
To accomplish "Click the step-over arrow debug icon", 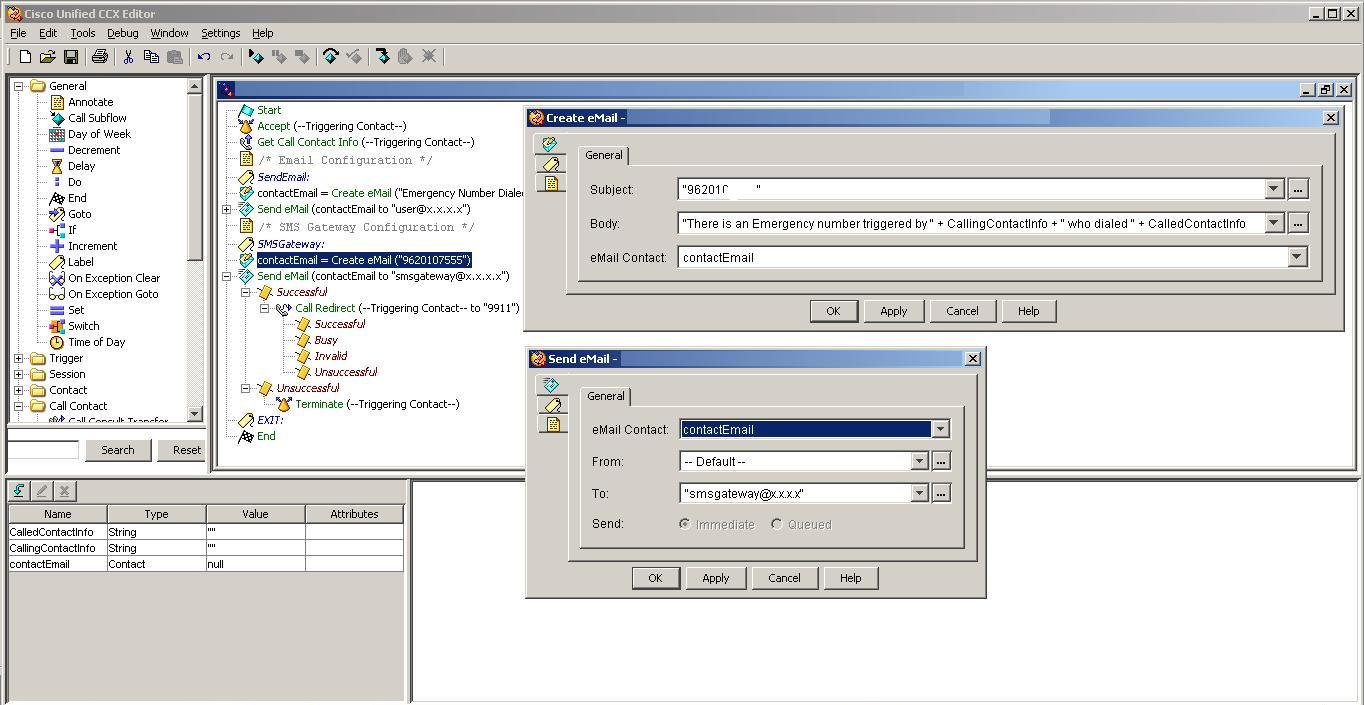I will (382, 57).
